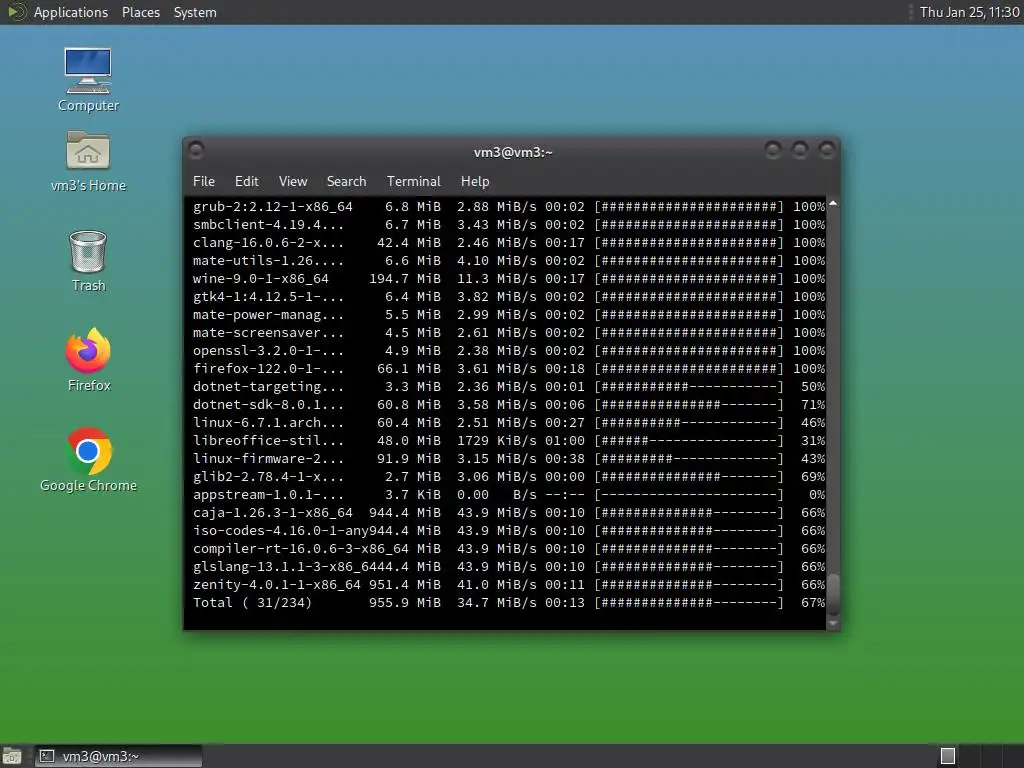Image resolution: width=1024 pixels, height=768 pixels.
Task: Click the mate-power-manag... line
Action: pos(509,315)
